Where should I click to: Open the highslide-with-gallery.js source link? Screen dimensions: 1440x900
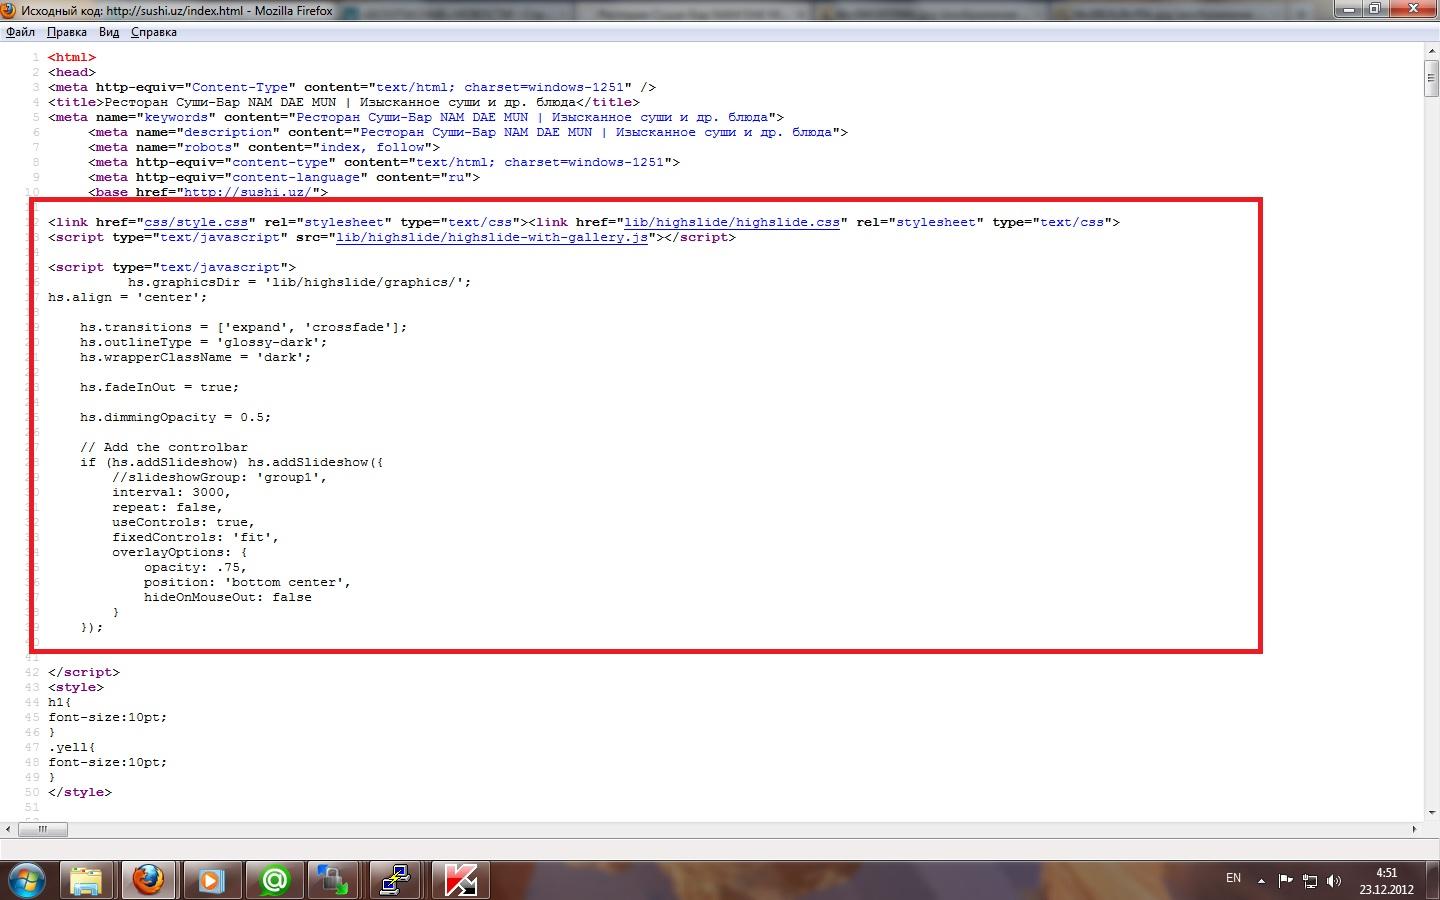click(x=492, y=237)
